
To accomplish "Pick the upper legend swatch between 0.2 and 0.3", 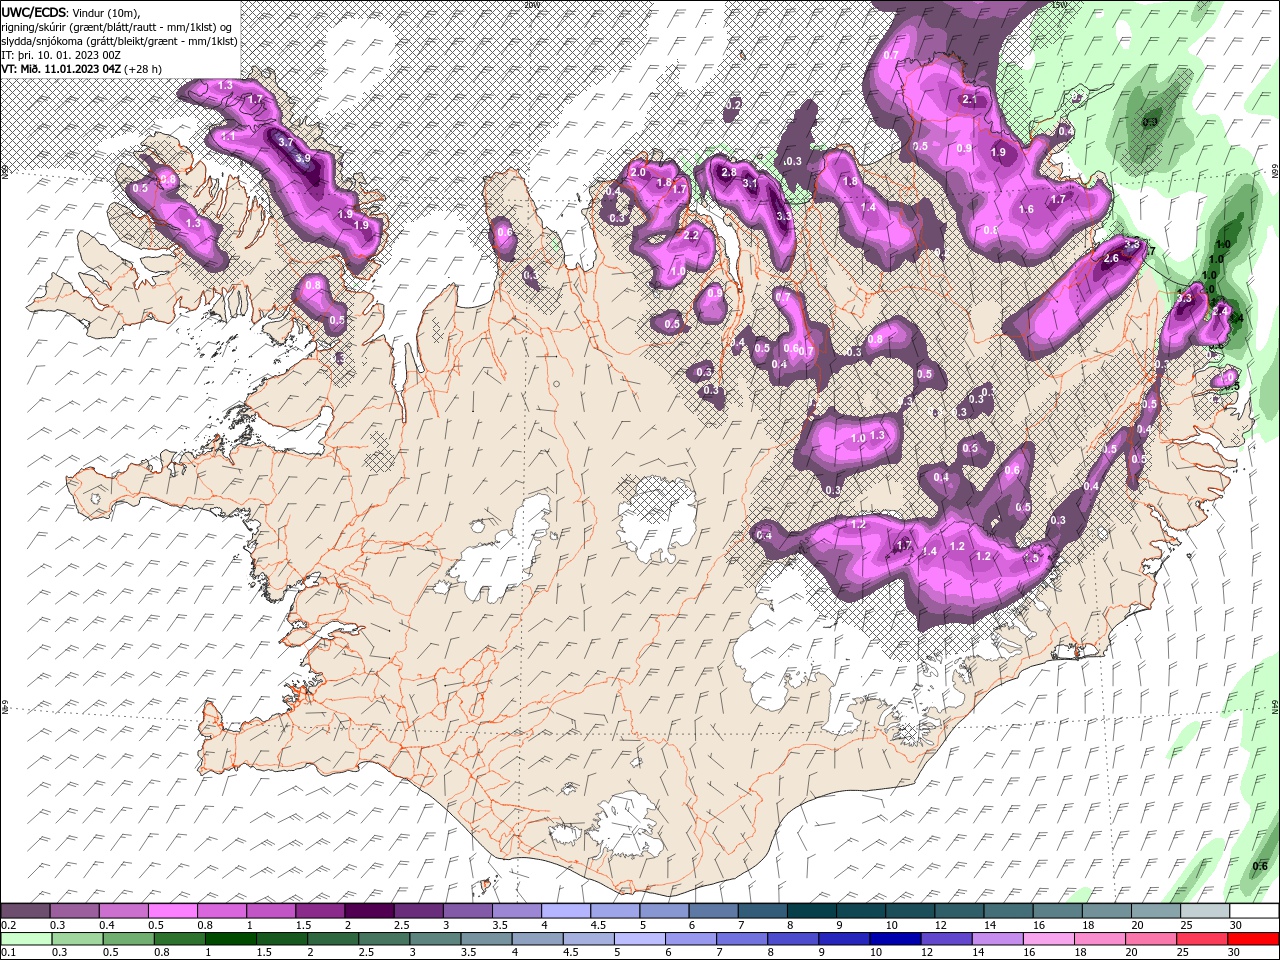I will point(25,911).
